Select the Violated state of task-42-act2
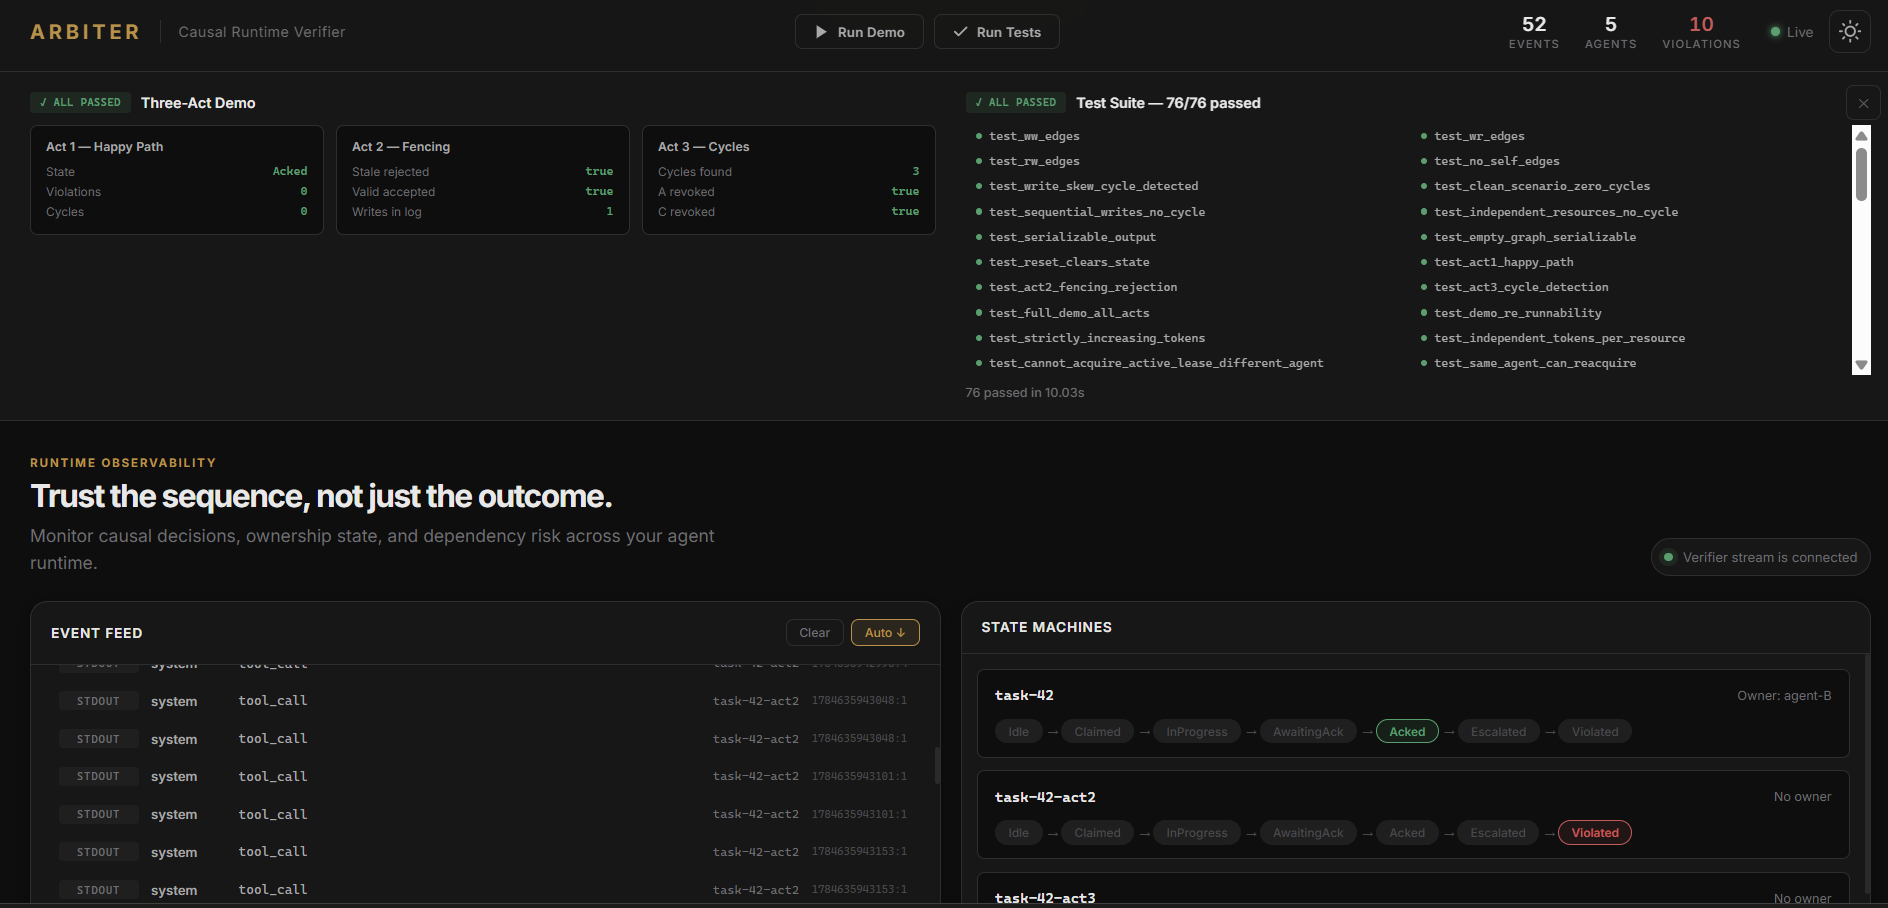1888x908 pixels. click(x=1595, y=833)
